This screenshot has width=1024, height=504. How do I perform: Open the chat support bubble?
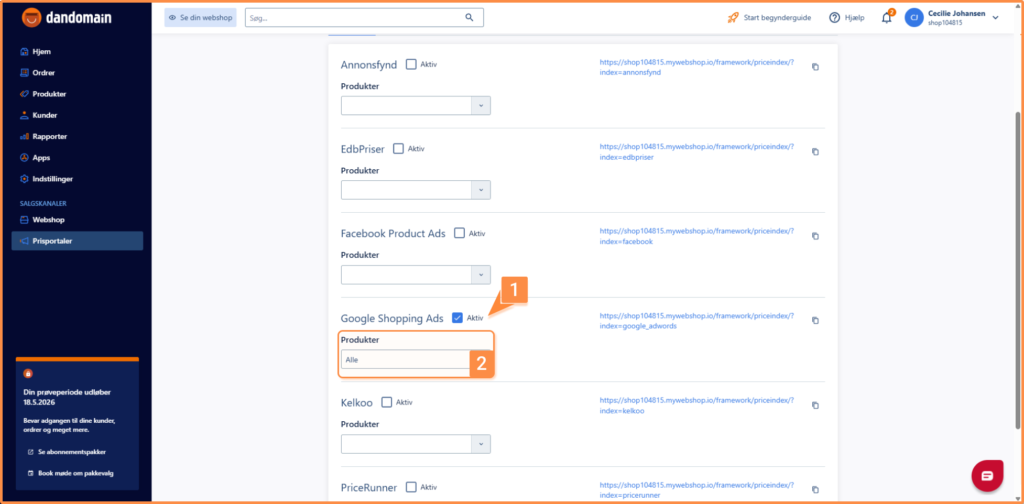click(987, 474)
